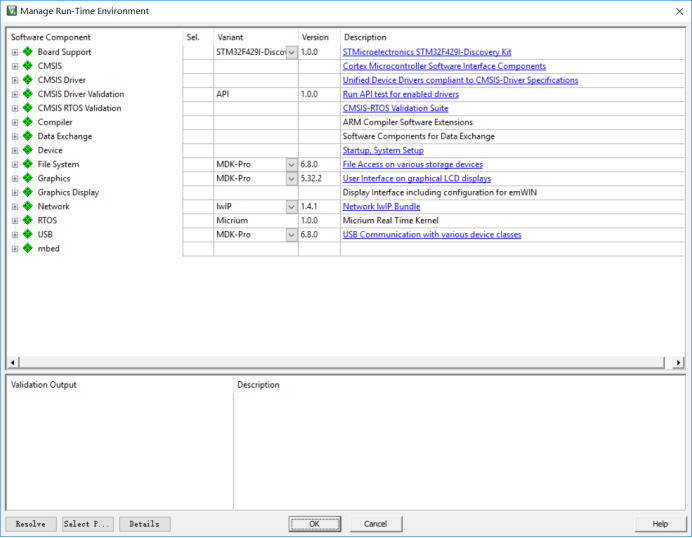Open the Board Support variant dropdown
Viewport: 692px width, 538px height.
pos(292,52)
